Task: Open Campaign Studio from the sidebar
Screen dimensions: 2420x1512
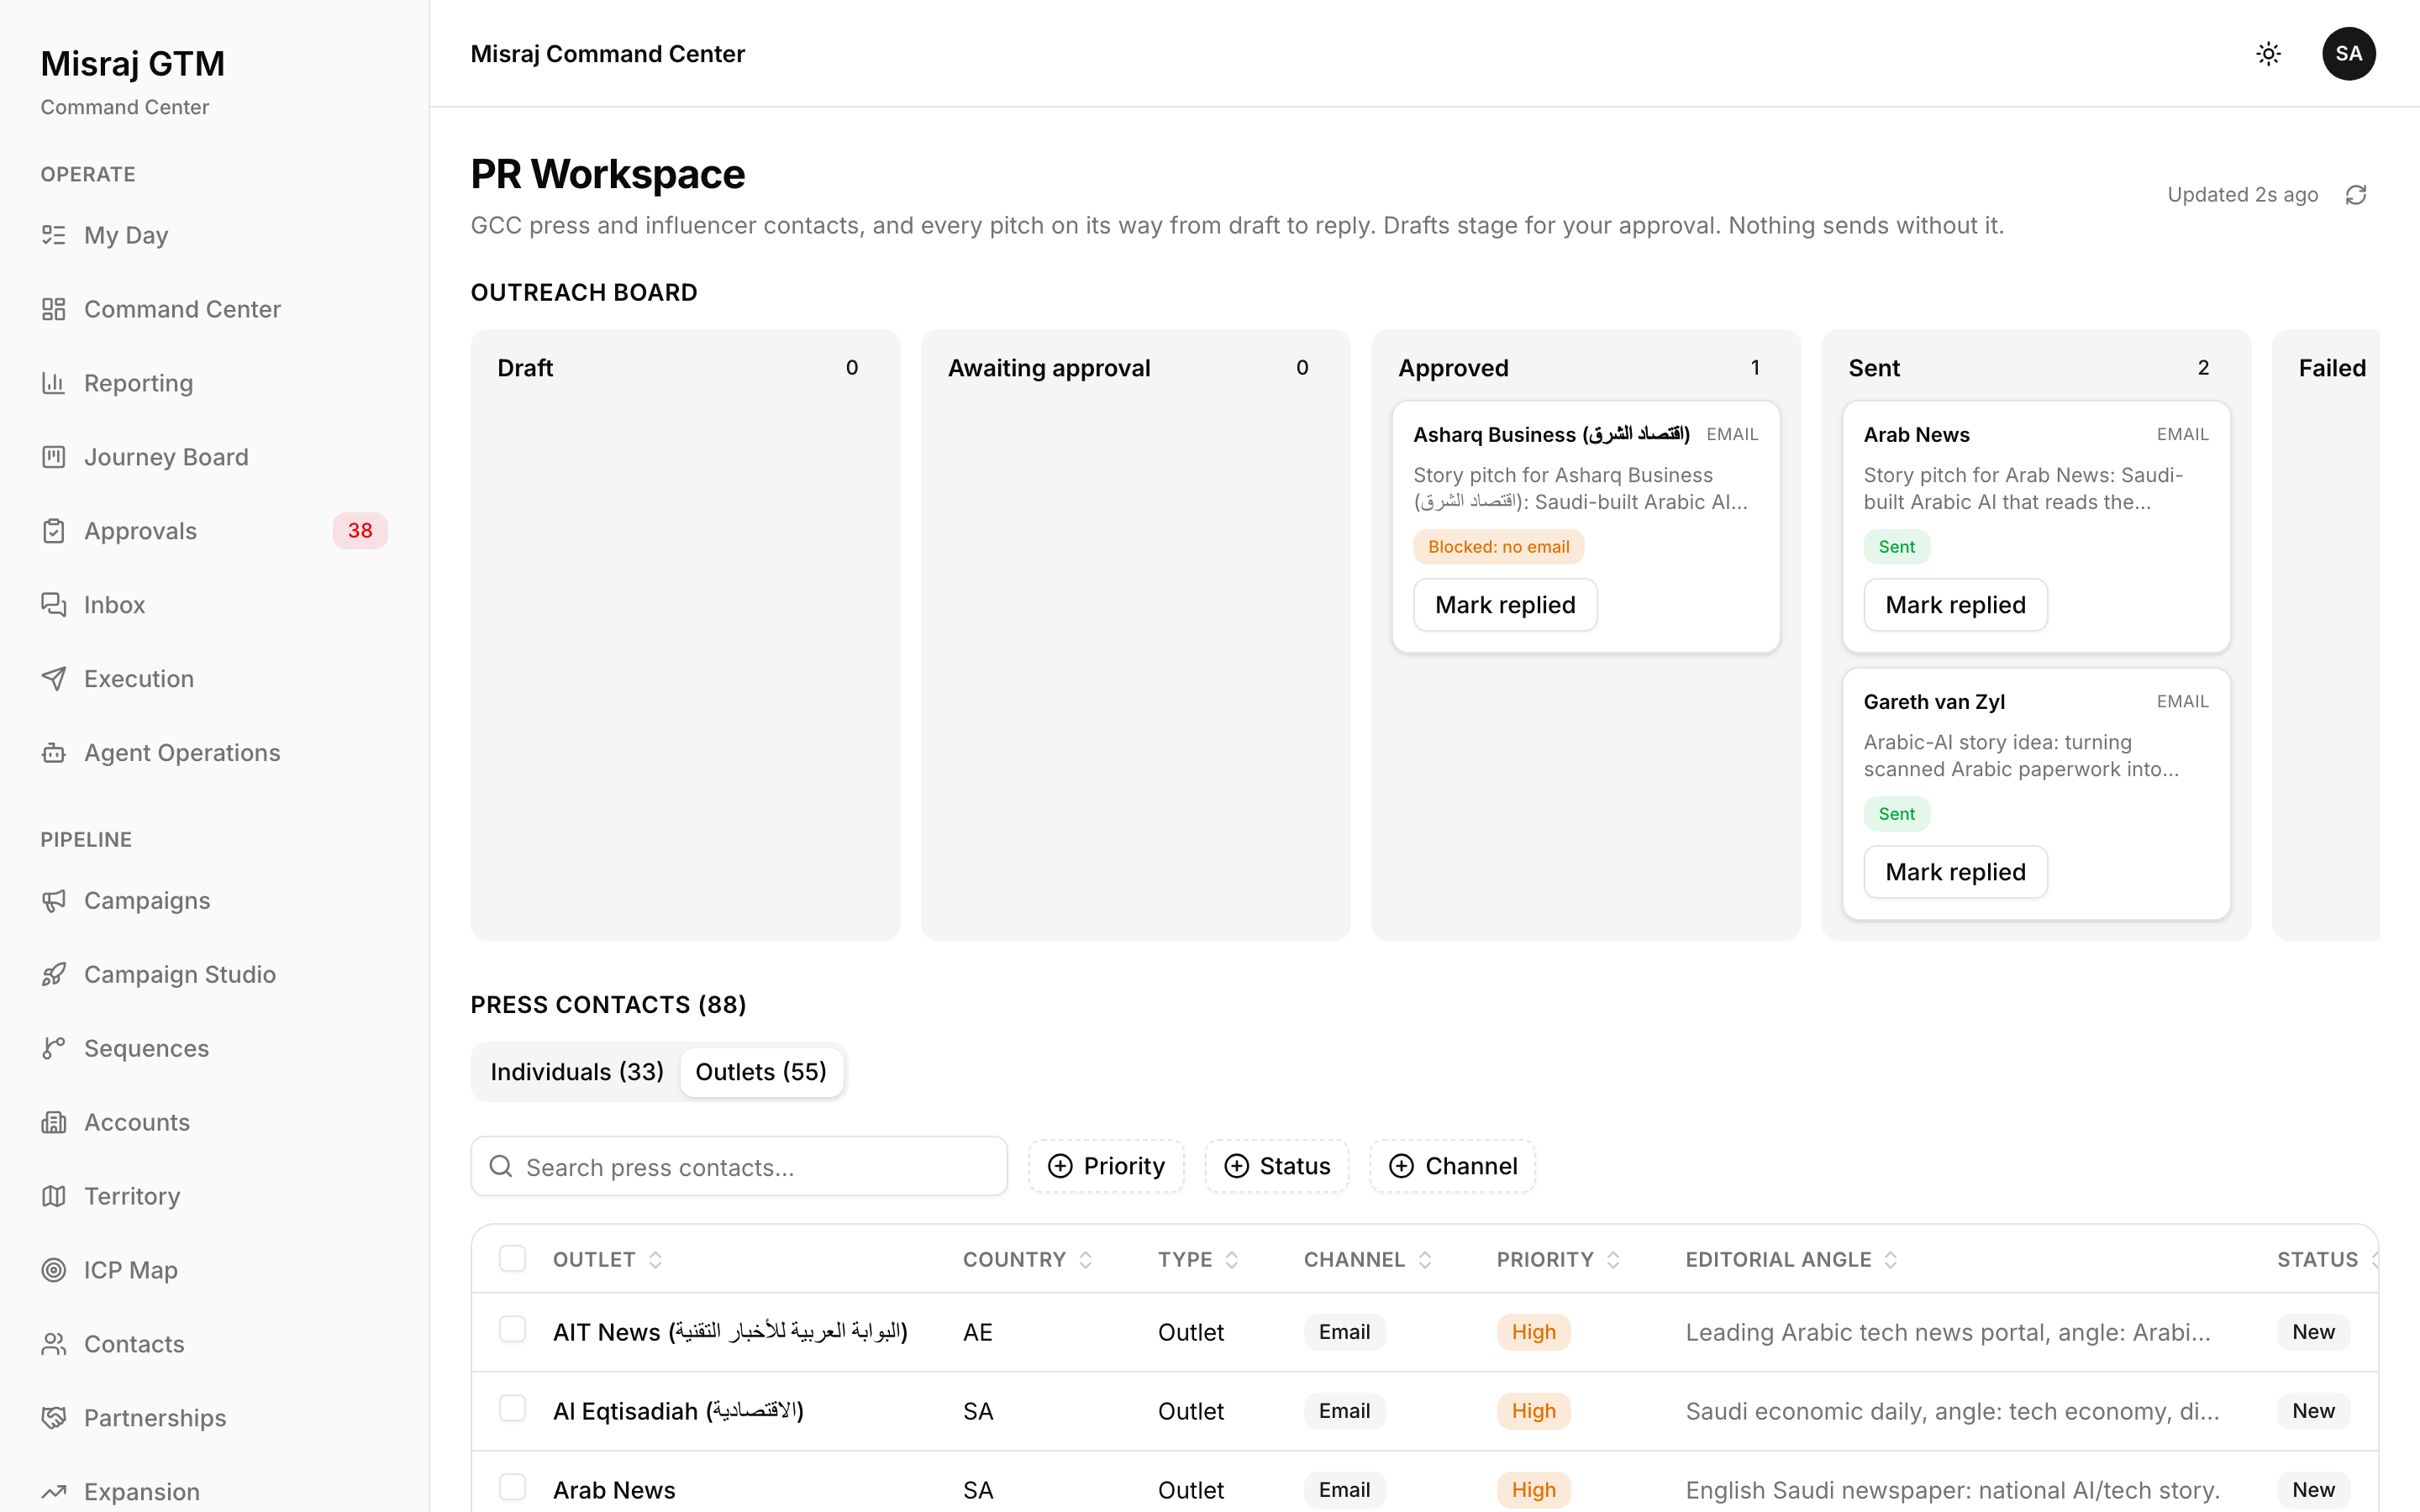Action: 214,975
